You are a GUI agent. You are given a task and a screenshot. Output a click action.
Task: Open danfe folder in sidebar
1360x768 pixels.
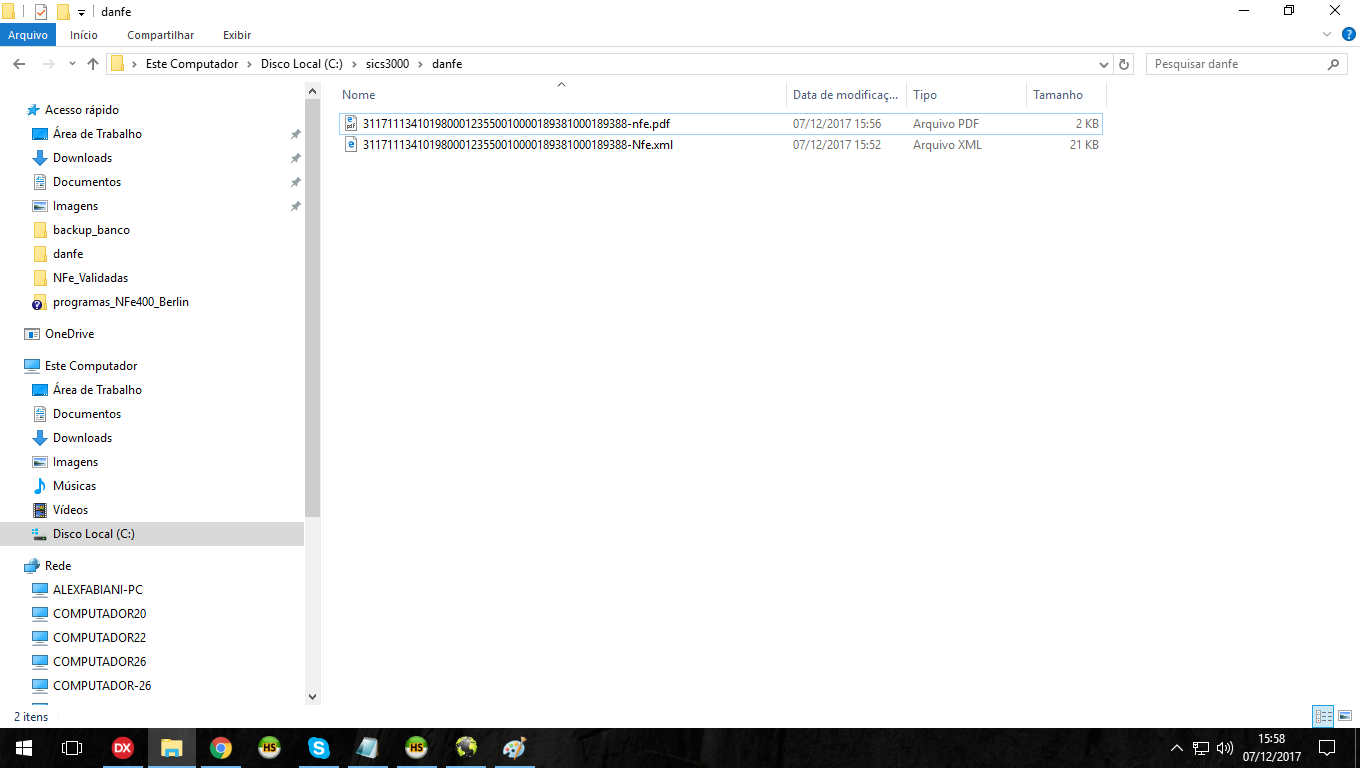(x=68, y=254)
